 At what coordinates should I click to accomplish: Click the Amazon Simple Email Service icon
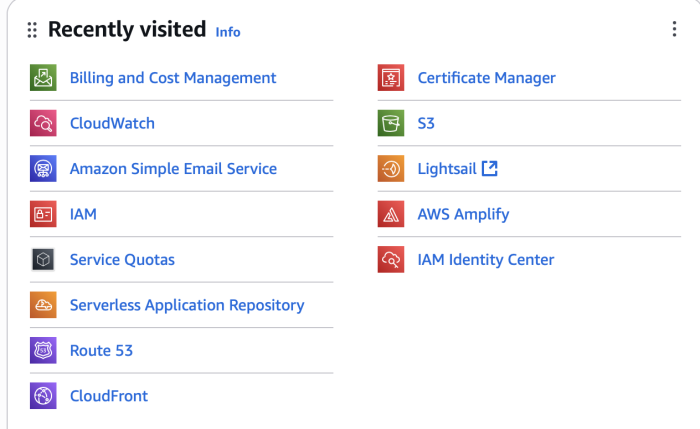click(x=43, y=169)
